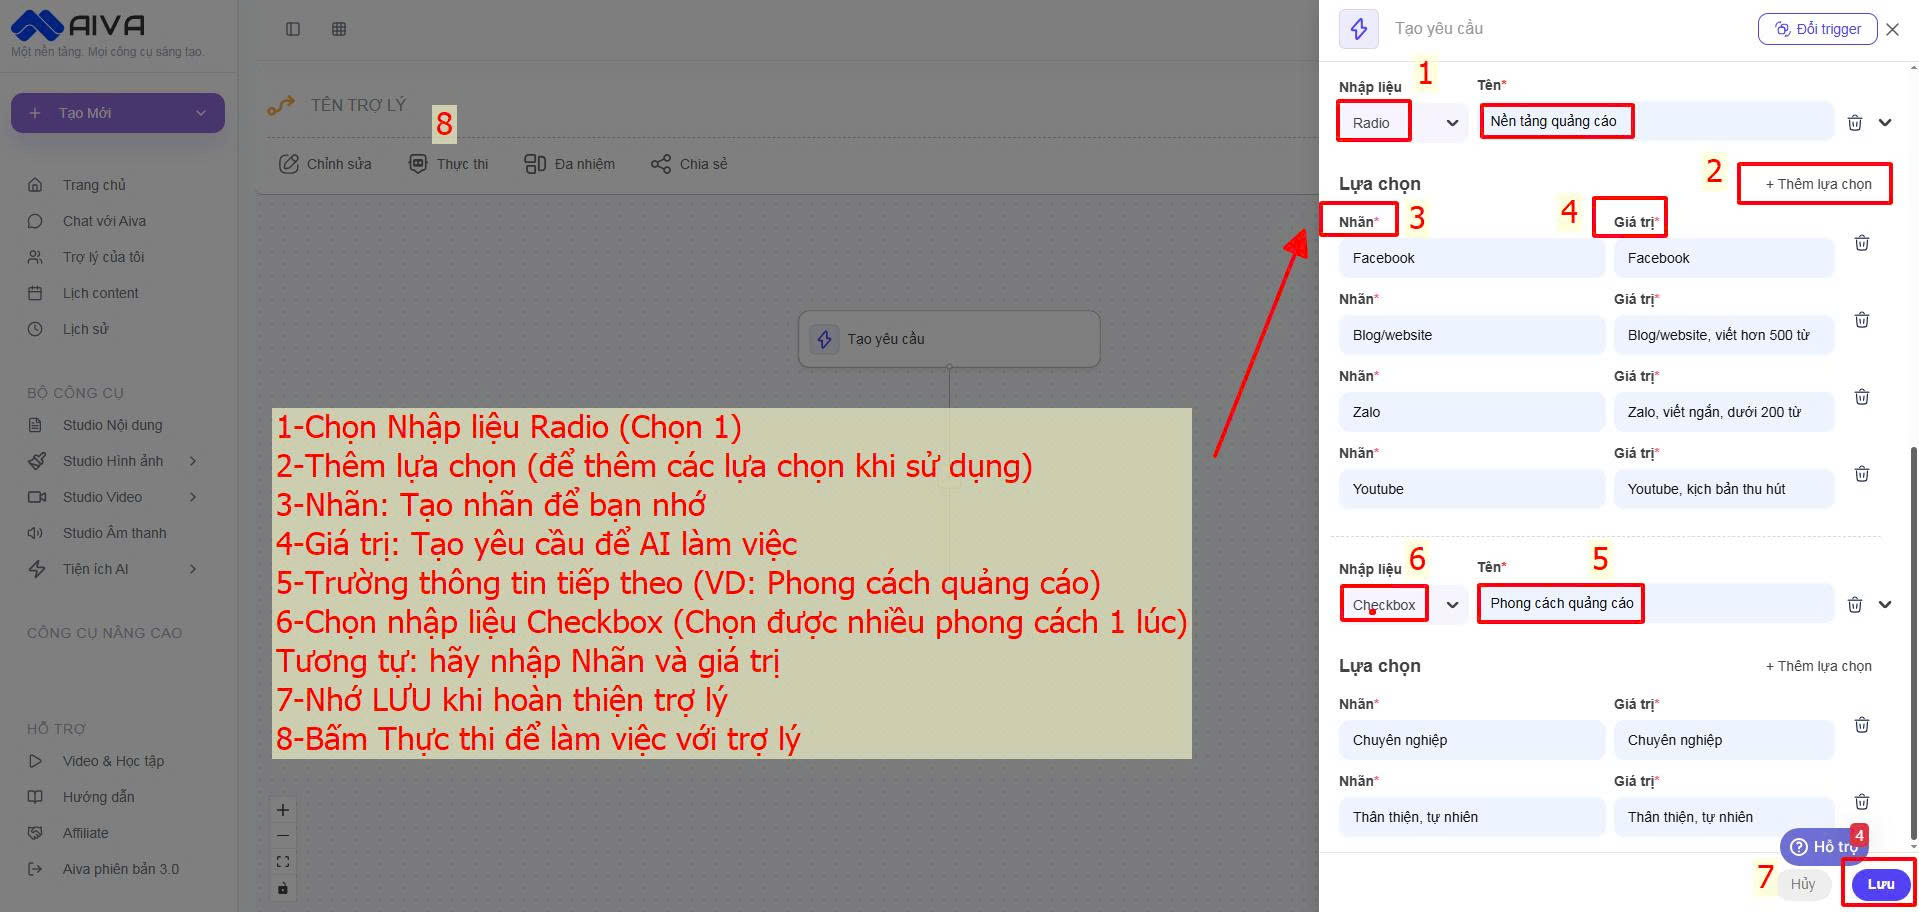Click '+ Thêm lựa chọn' for first field
Screen dimensions: 1919x912
point(1817,184)
